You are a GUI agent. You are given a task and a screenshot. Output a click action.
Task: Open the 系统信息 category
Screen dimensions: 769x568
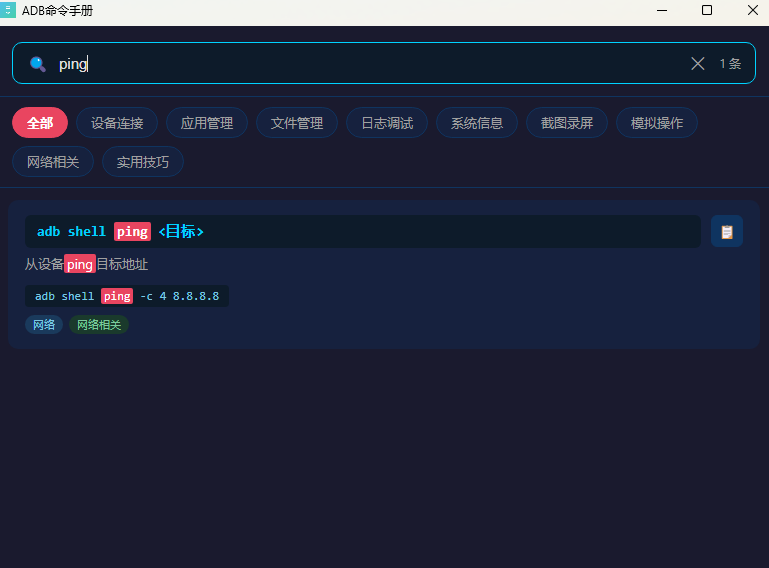coord(477,123)
